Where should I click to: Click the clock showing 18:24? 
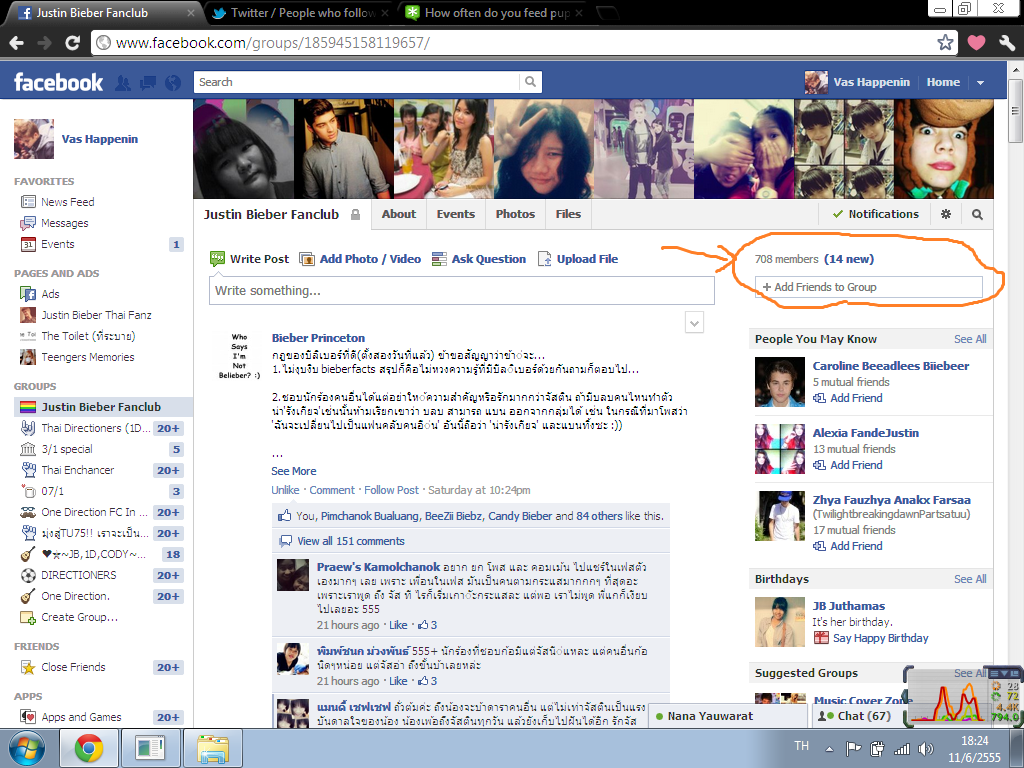tap(974, 741)
